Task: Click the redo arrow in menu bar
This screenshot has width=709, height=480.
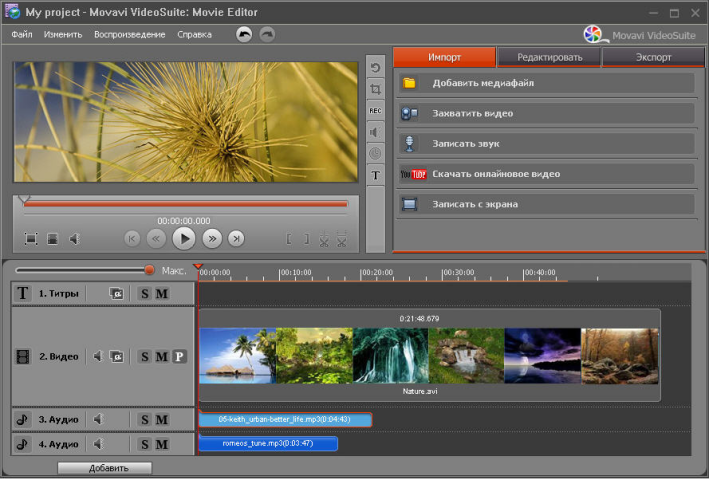Action: tap(267, 34)
